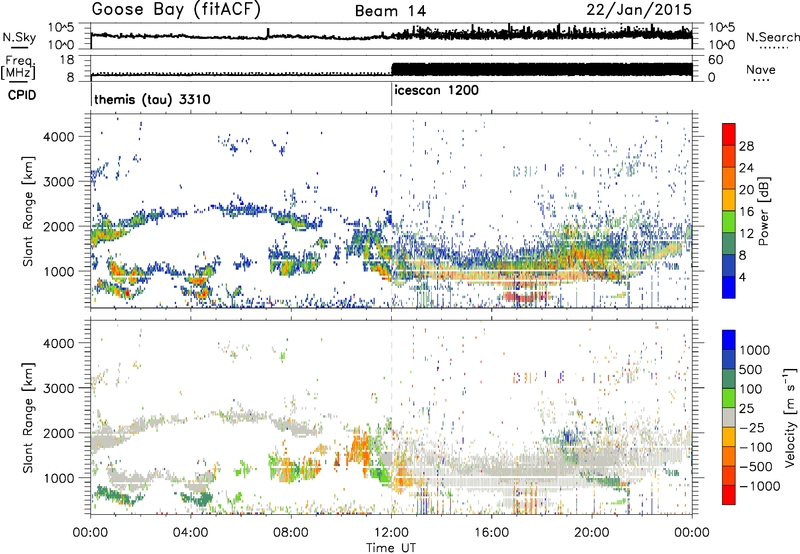
Task: Click the red bottom segment of the velocity colorbar
Action: click(729, 495)
